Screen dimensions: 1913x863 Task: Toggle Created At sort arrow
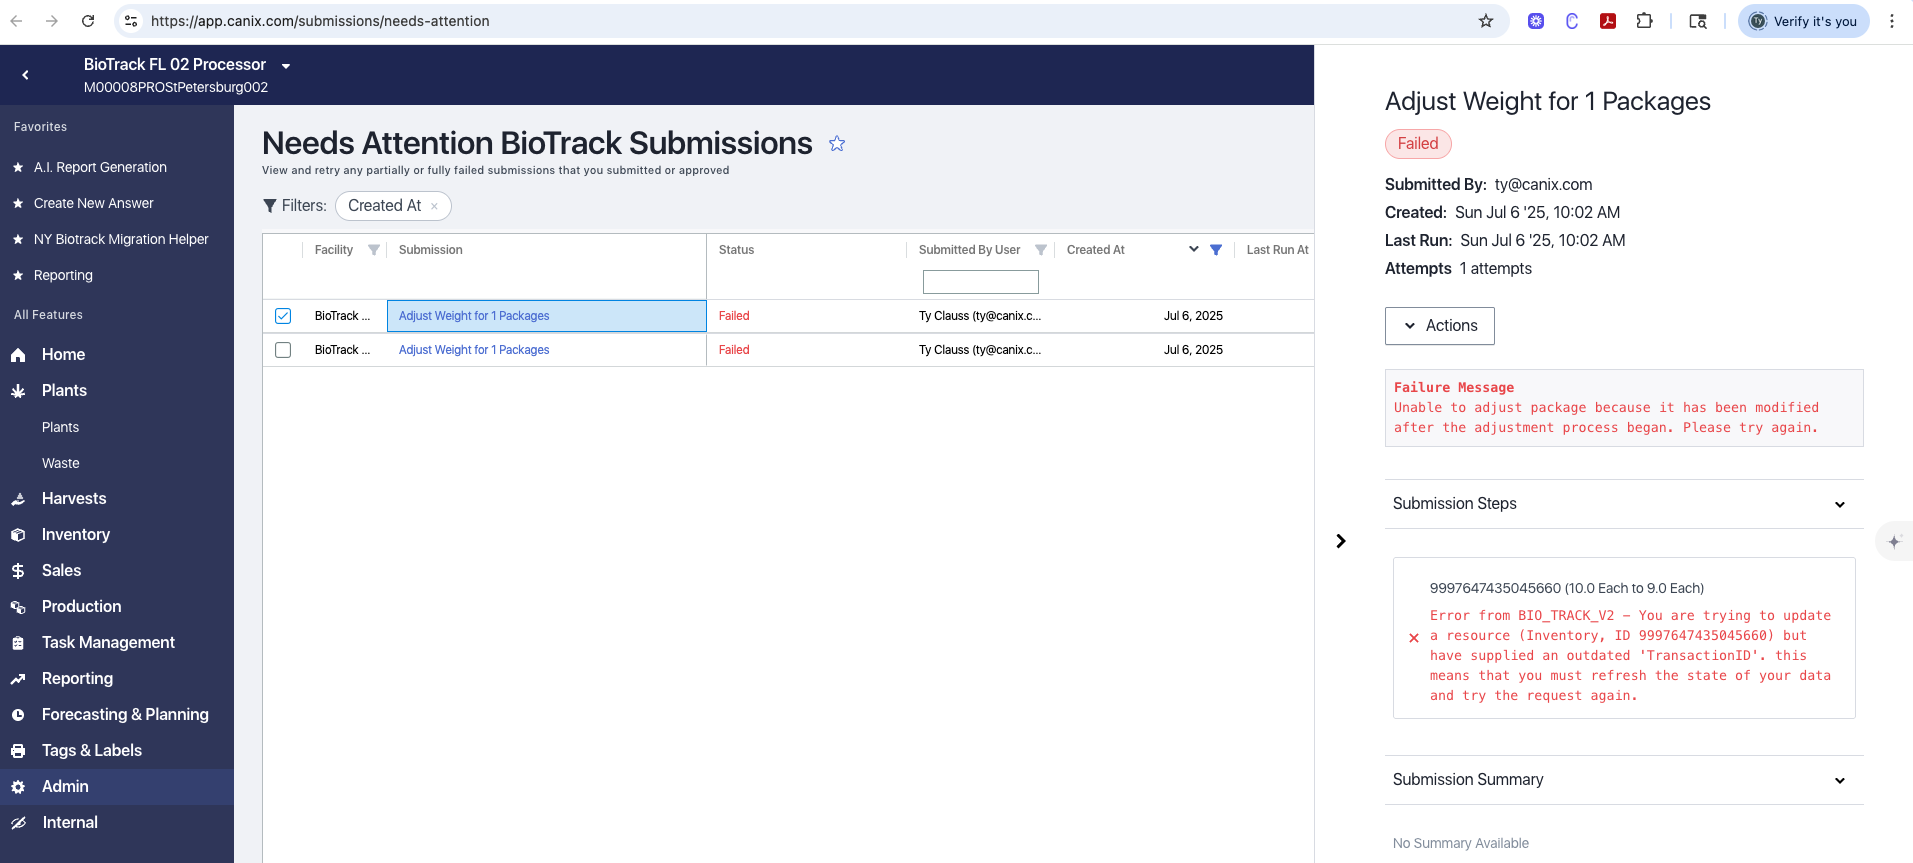[x=1194, y=250]
